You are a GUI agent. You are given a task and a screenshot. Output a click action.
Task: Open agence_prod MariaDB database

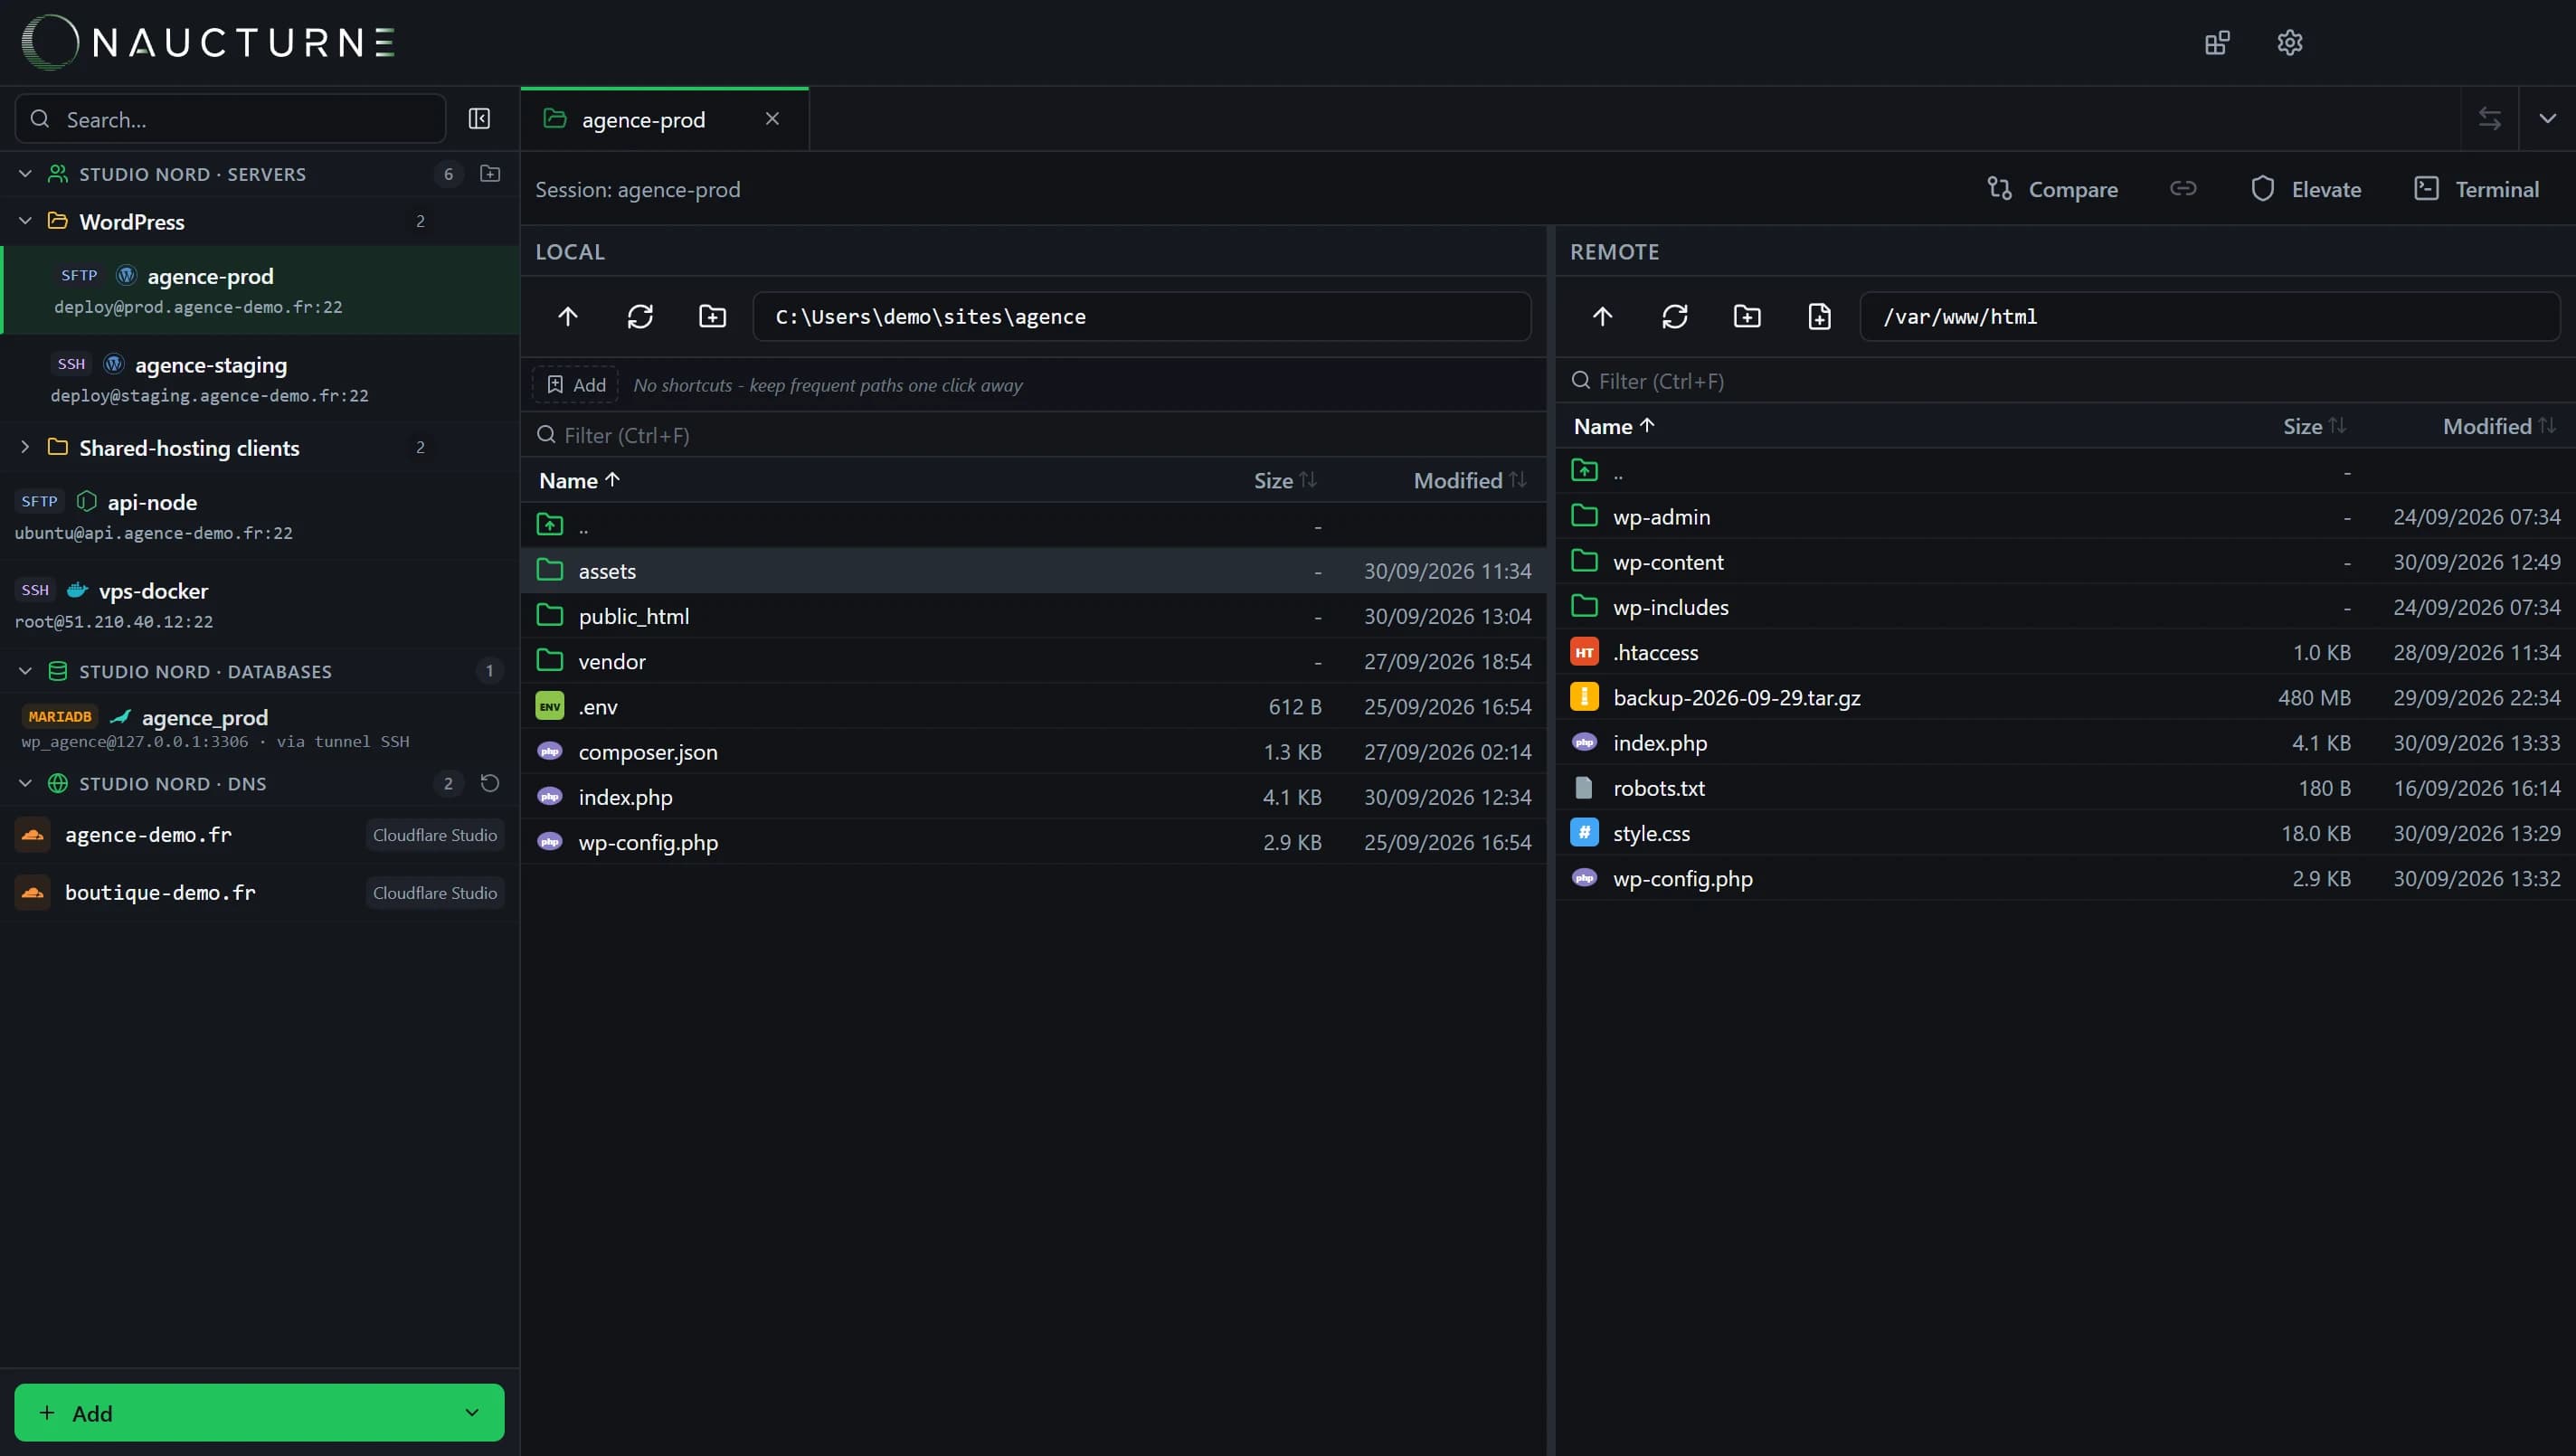(260, 727)
